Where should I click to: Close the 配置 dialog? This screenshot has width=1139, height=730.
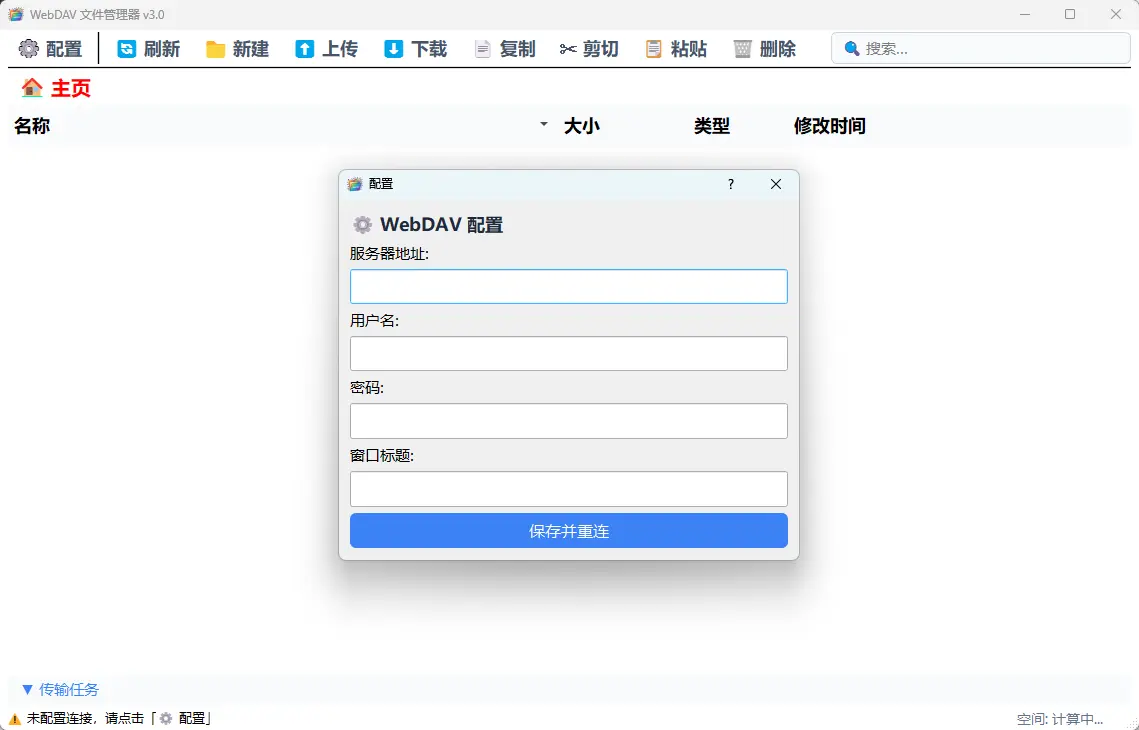776,184
